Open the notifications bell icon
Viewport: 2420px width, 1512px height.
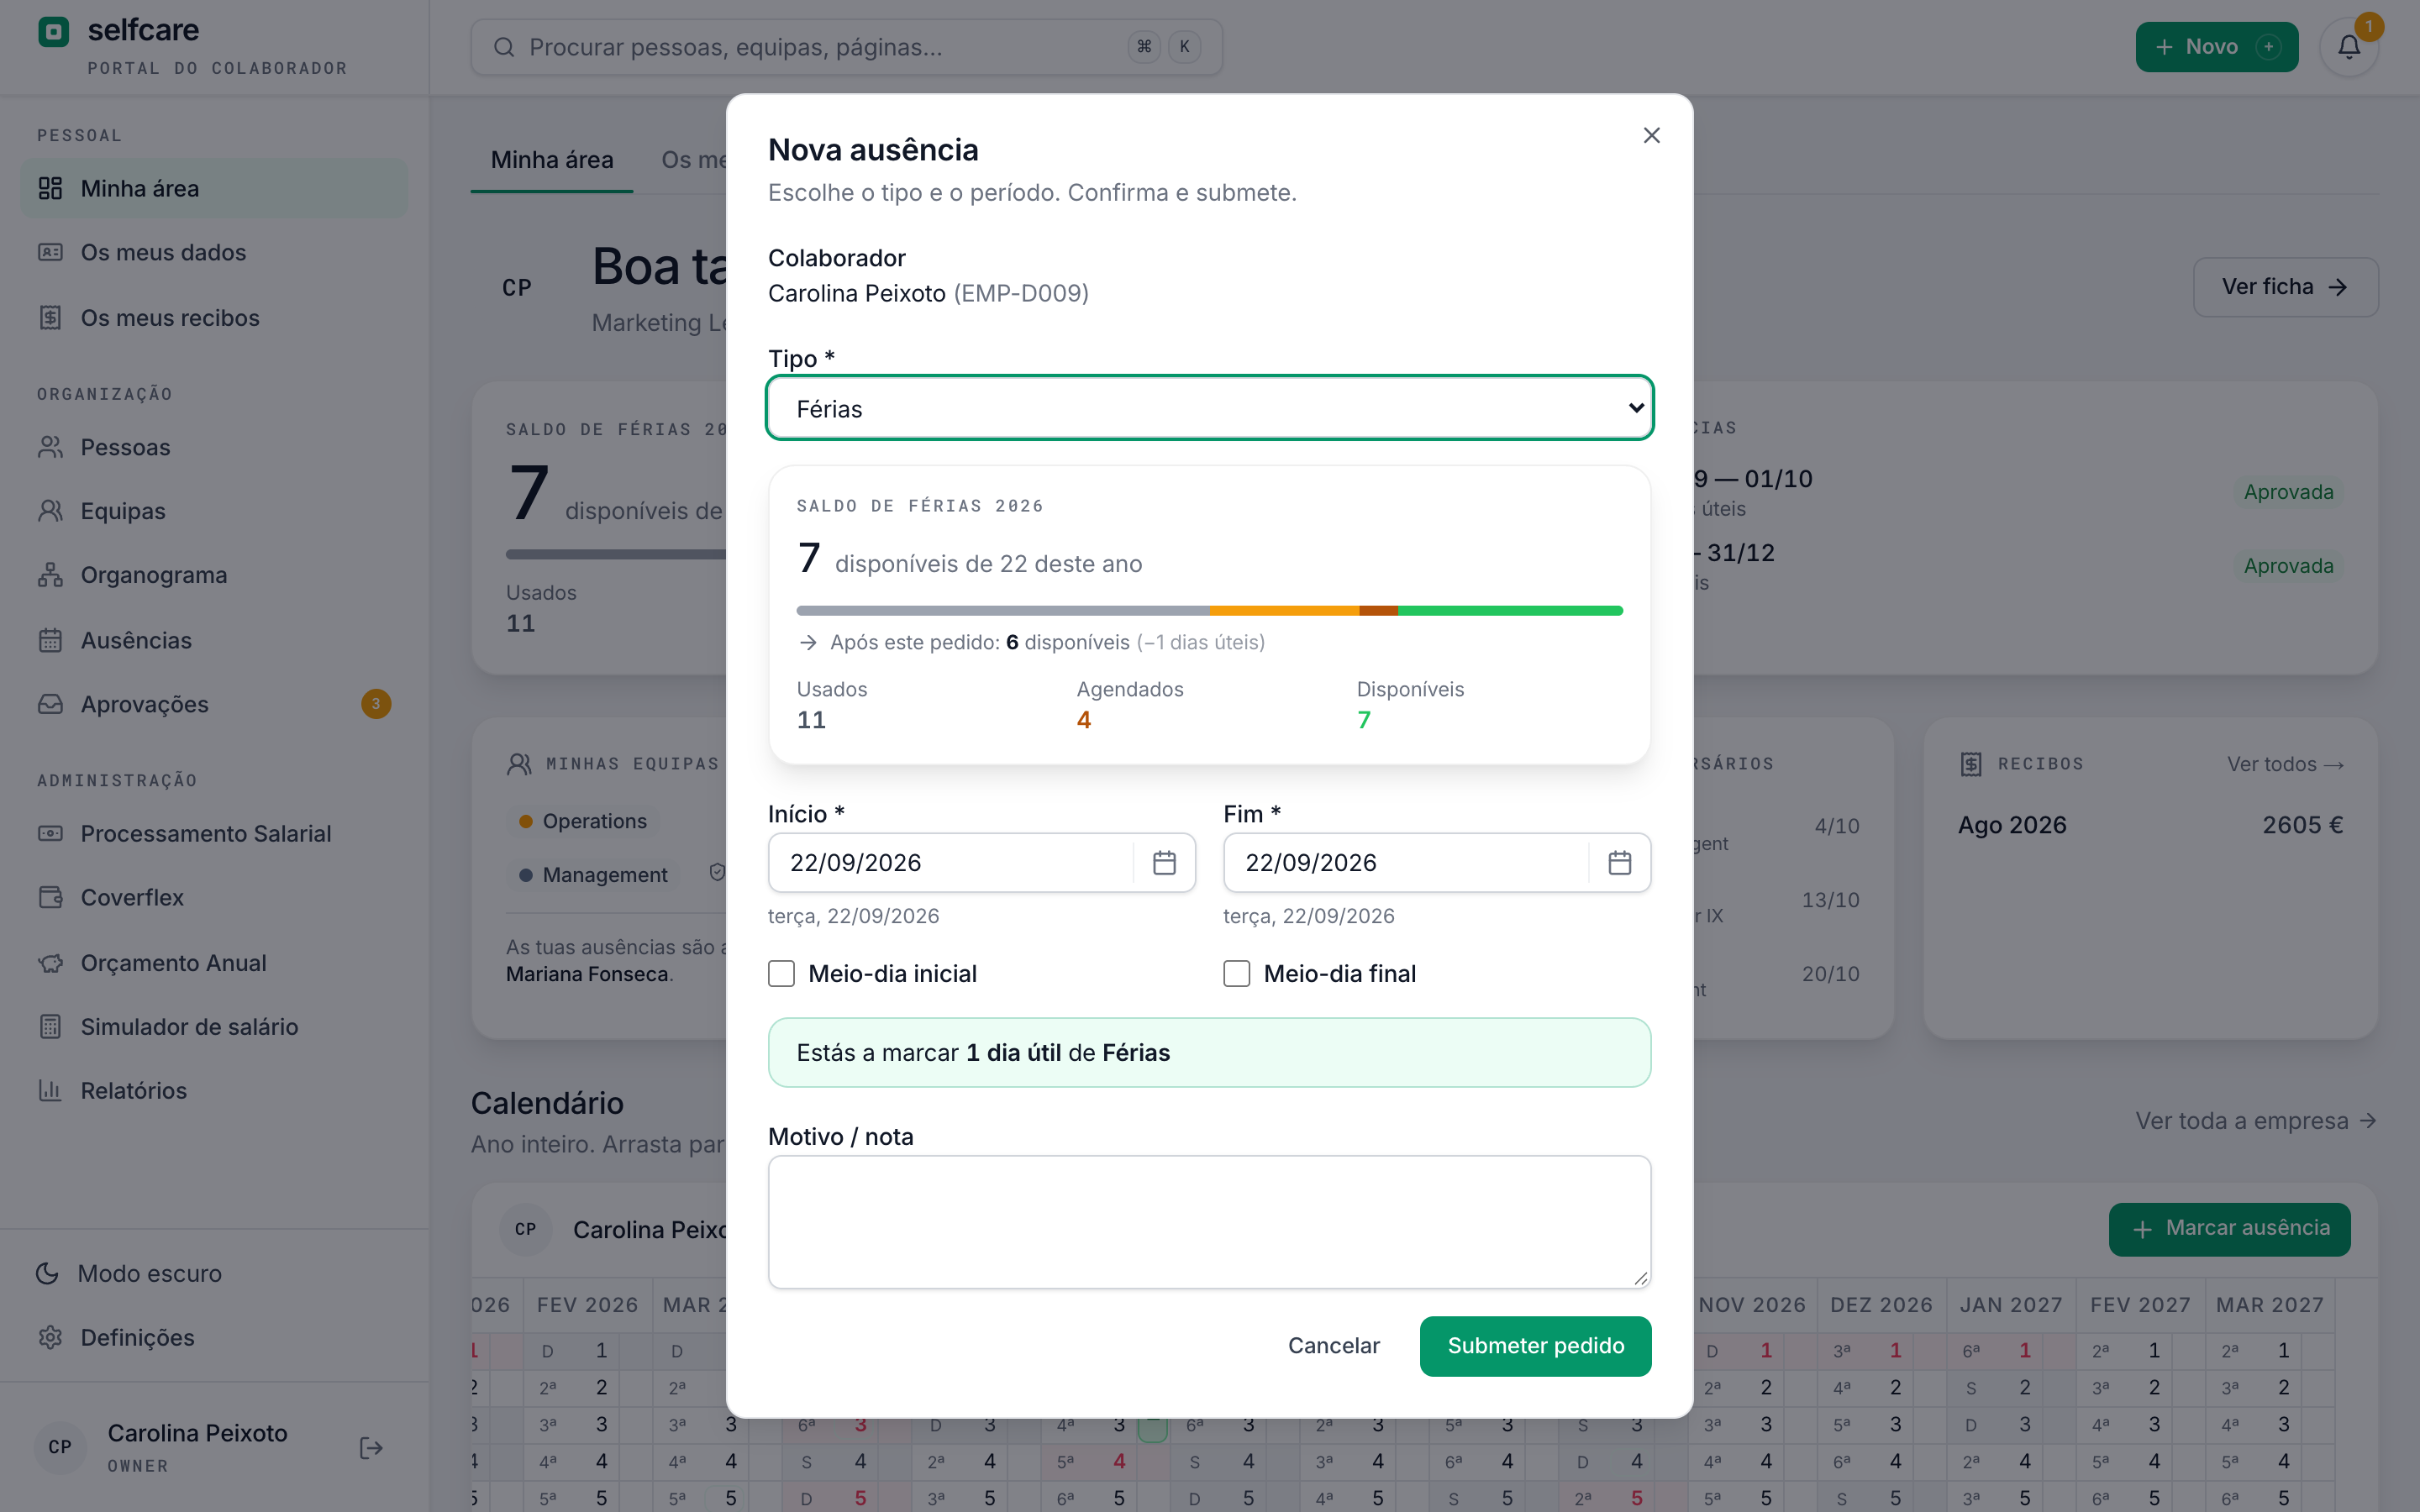[2349, 47]
